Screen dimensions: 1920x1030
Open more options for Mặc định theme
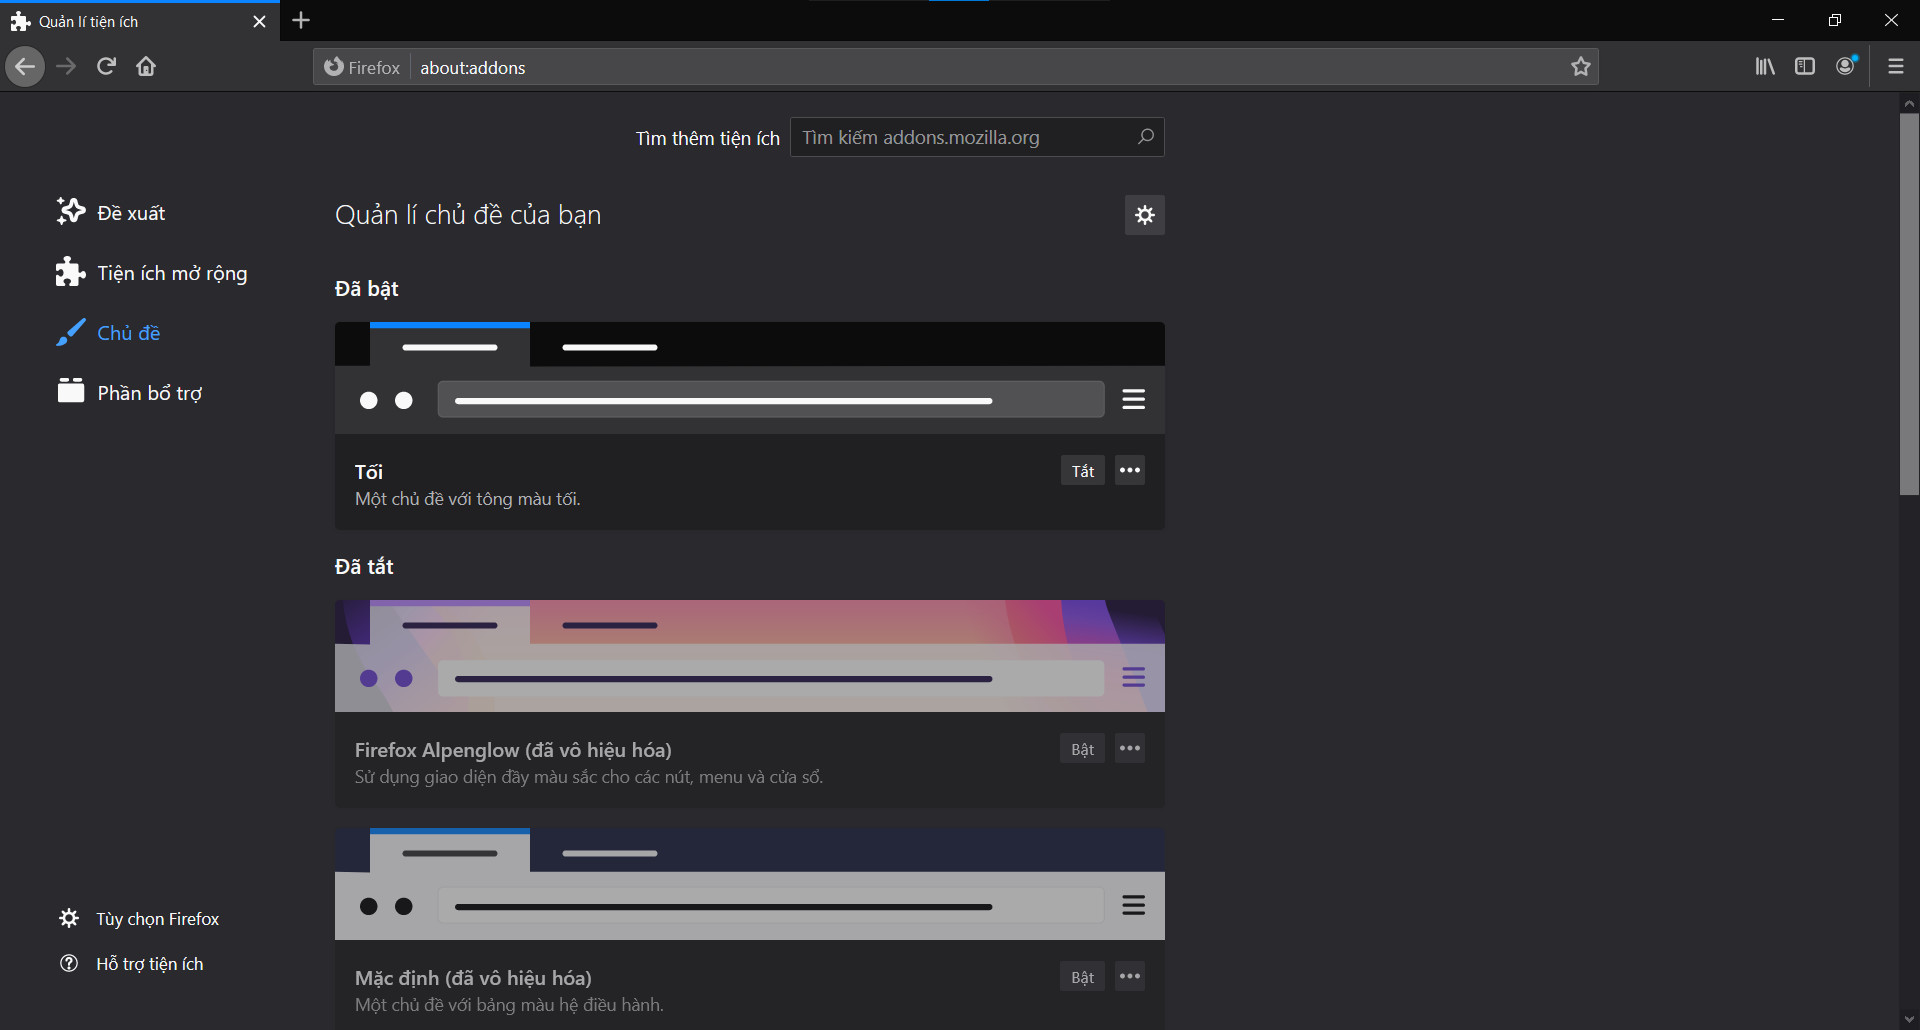tap(1129, 976)
